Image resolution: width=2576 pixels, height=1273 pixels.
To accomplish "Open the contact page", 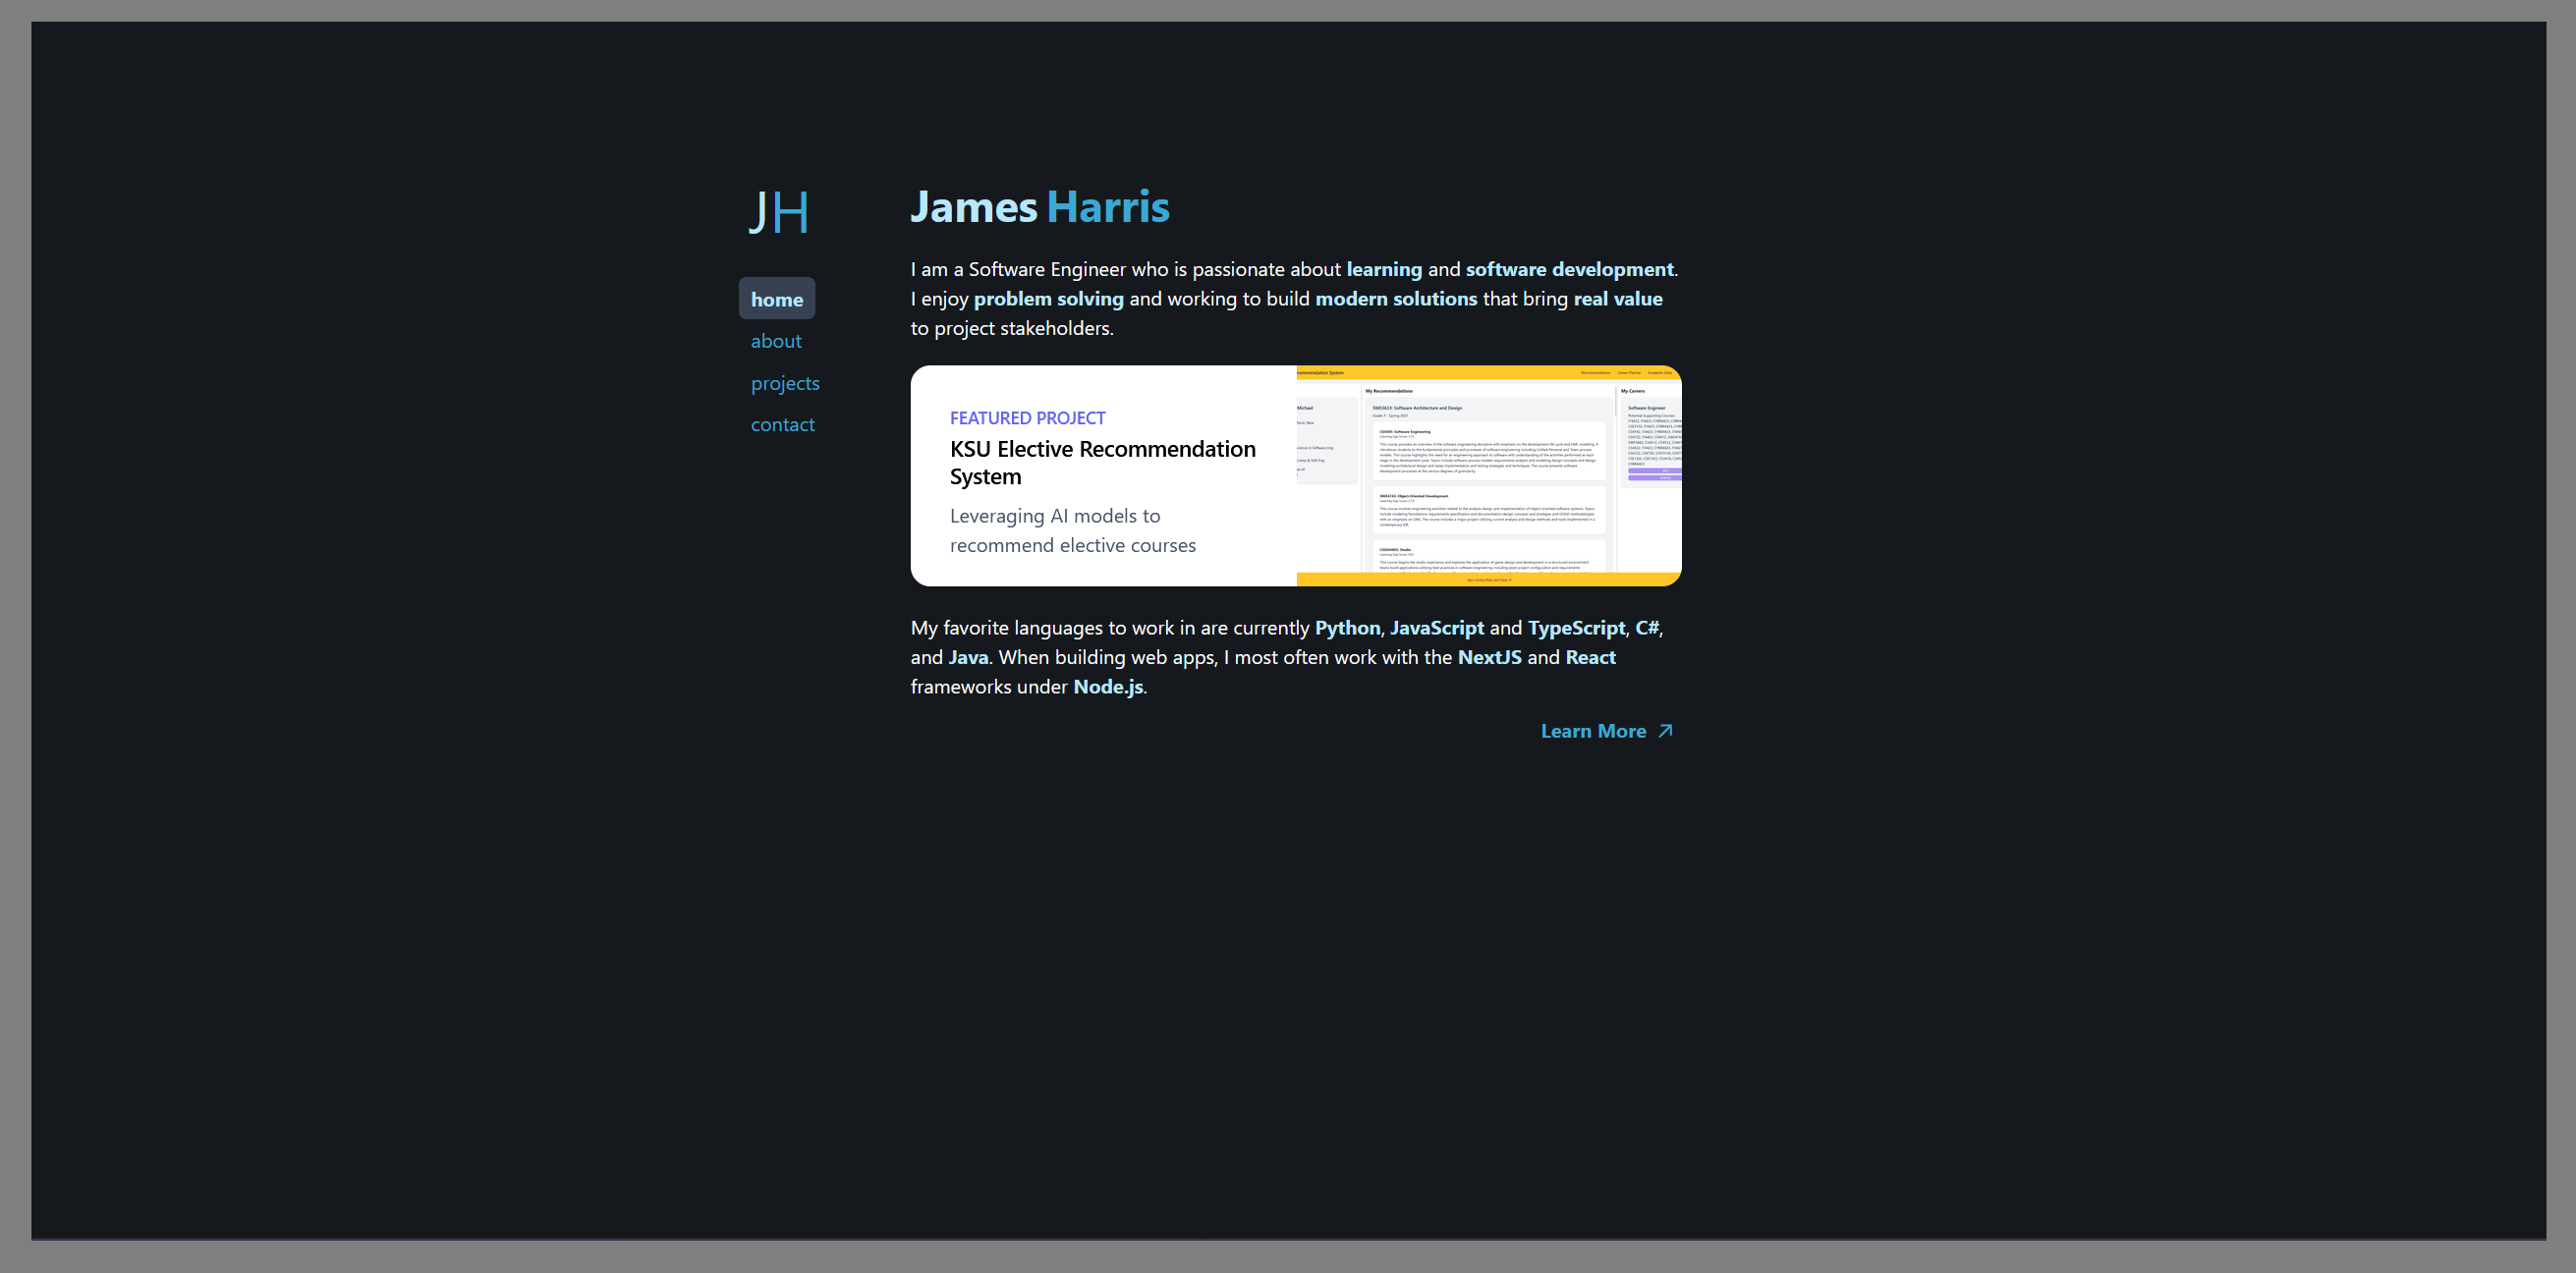I will (x=783, y=425).
